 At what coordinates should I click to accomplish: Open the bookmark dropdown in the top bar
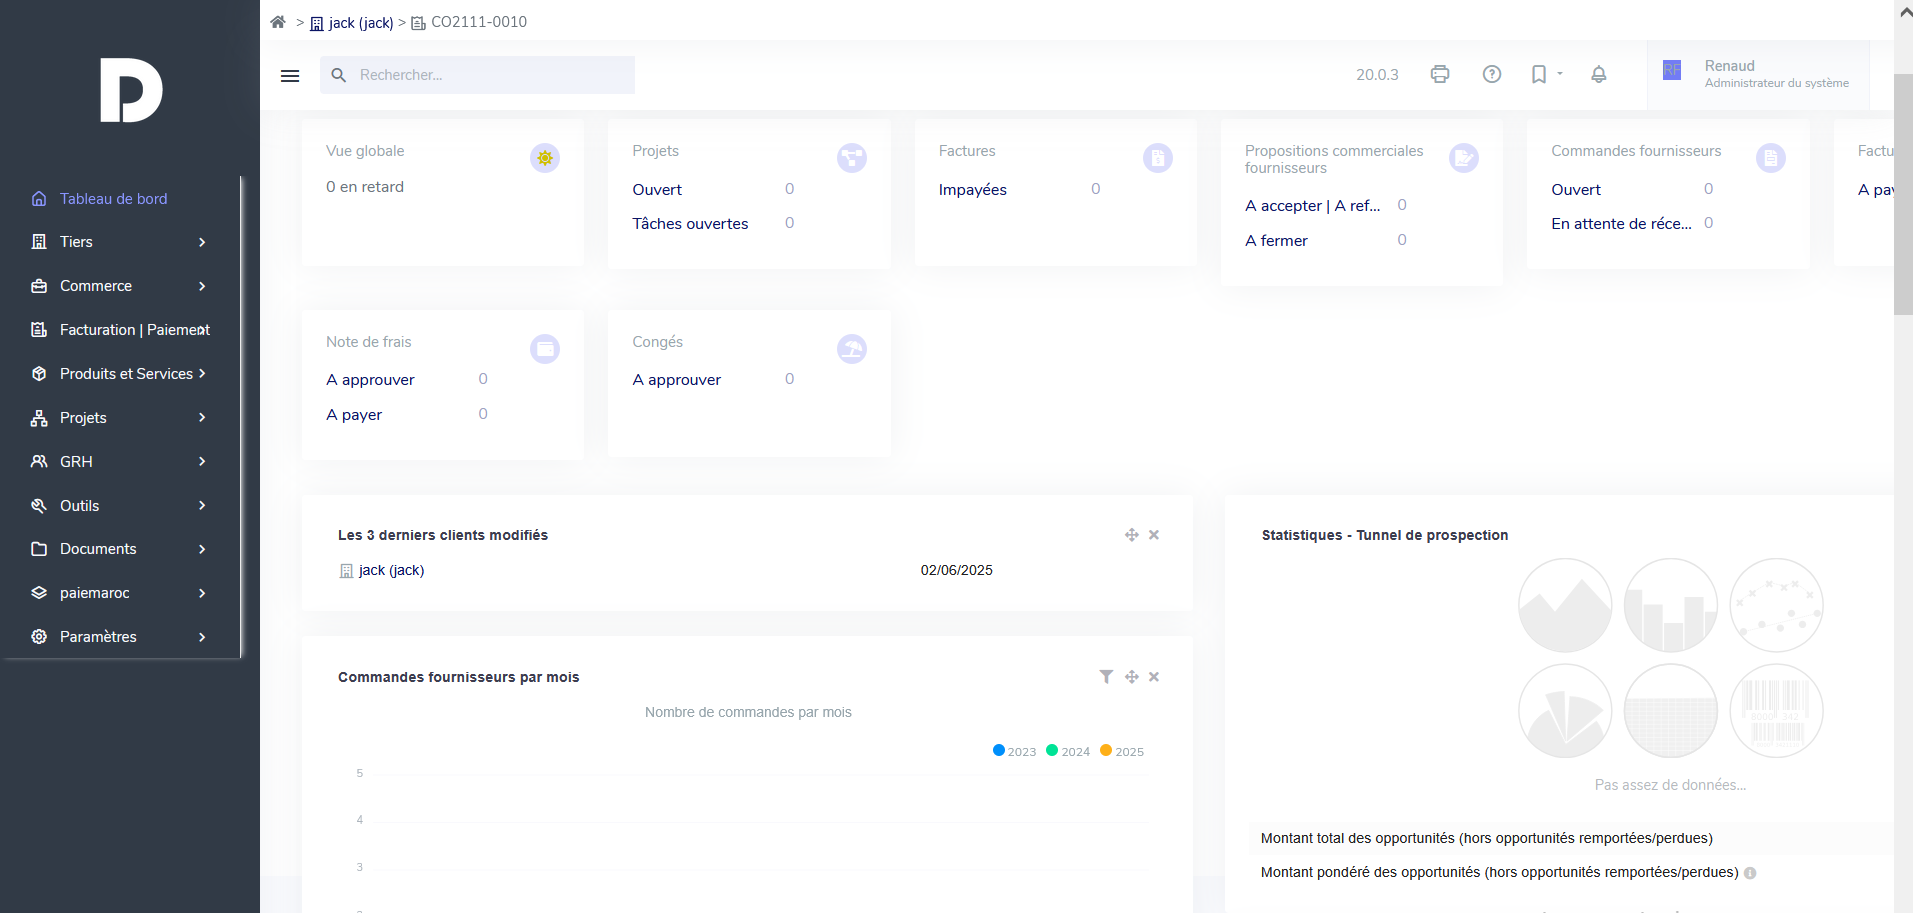(x=1546, y=74)
